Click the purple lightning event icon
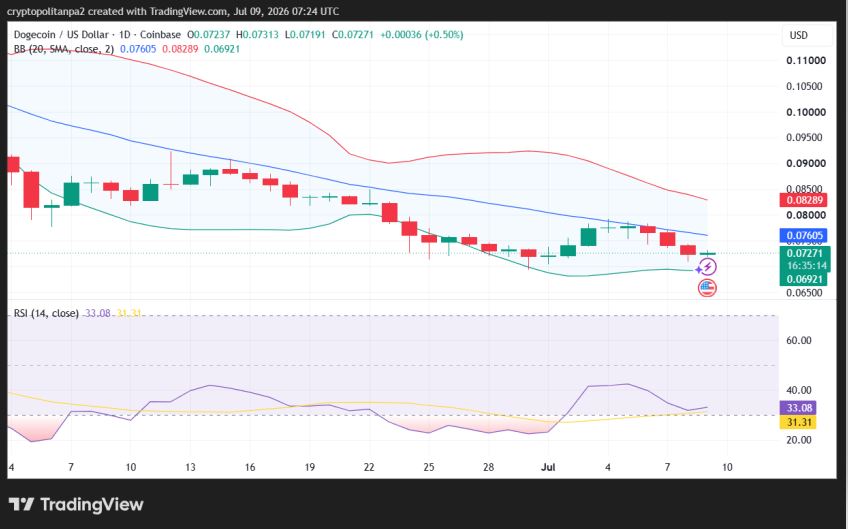848x529 pixels. pyautogui.click(x=707, y=267)
